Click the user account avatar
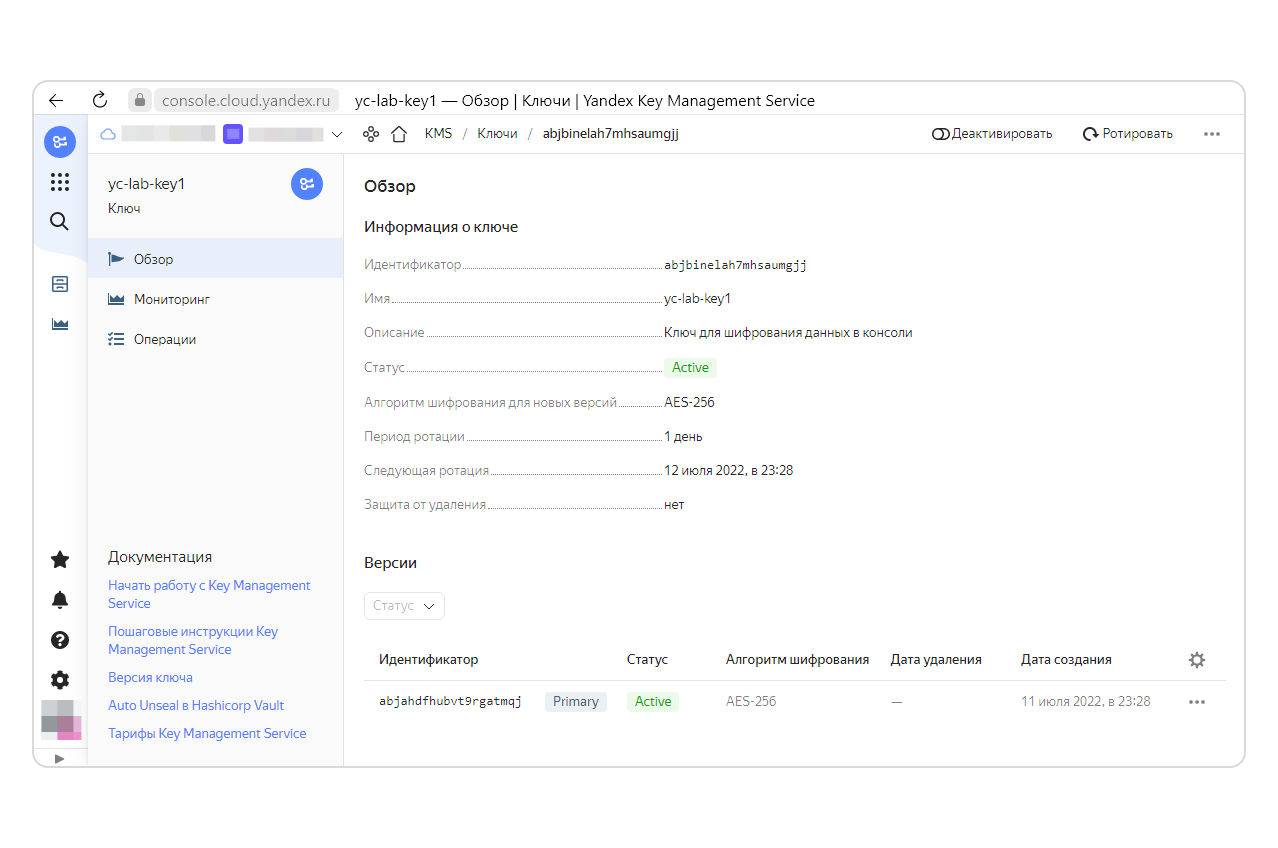 click(60, 720)
